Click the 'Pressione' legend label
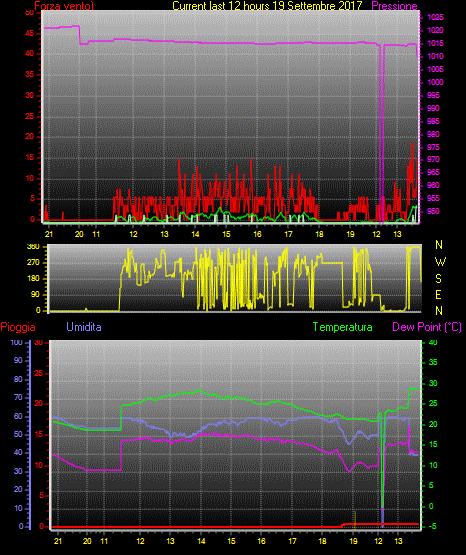Viewport: 466px width, 555px height. [x=394, y=6]
